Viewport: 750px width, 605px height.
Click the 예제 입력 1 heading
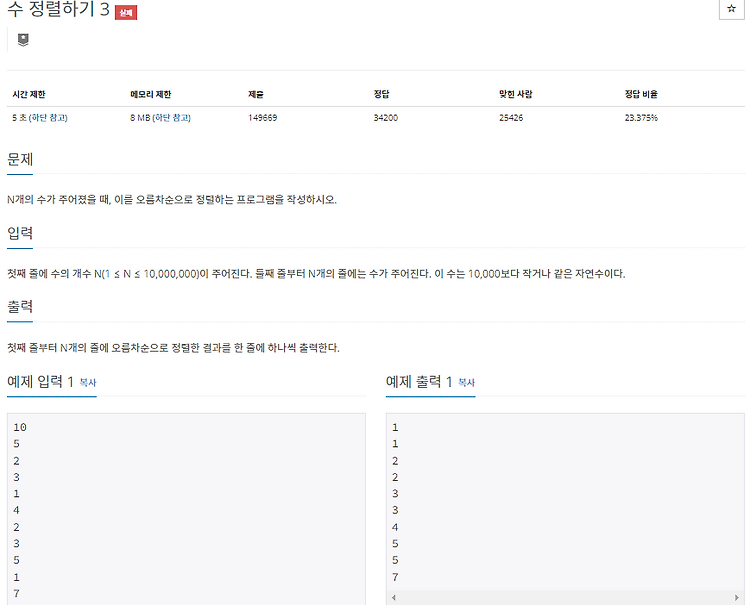(40, 382)
